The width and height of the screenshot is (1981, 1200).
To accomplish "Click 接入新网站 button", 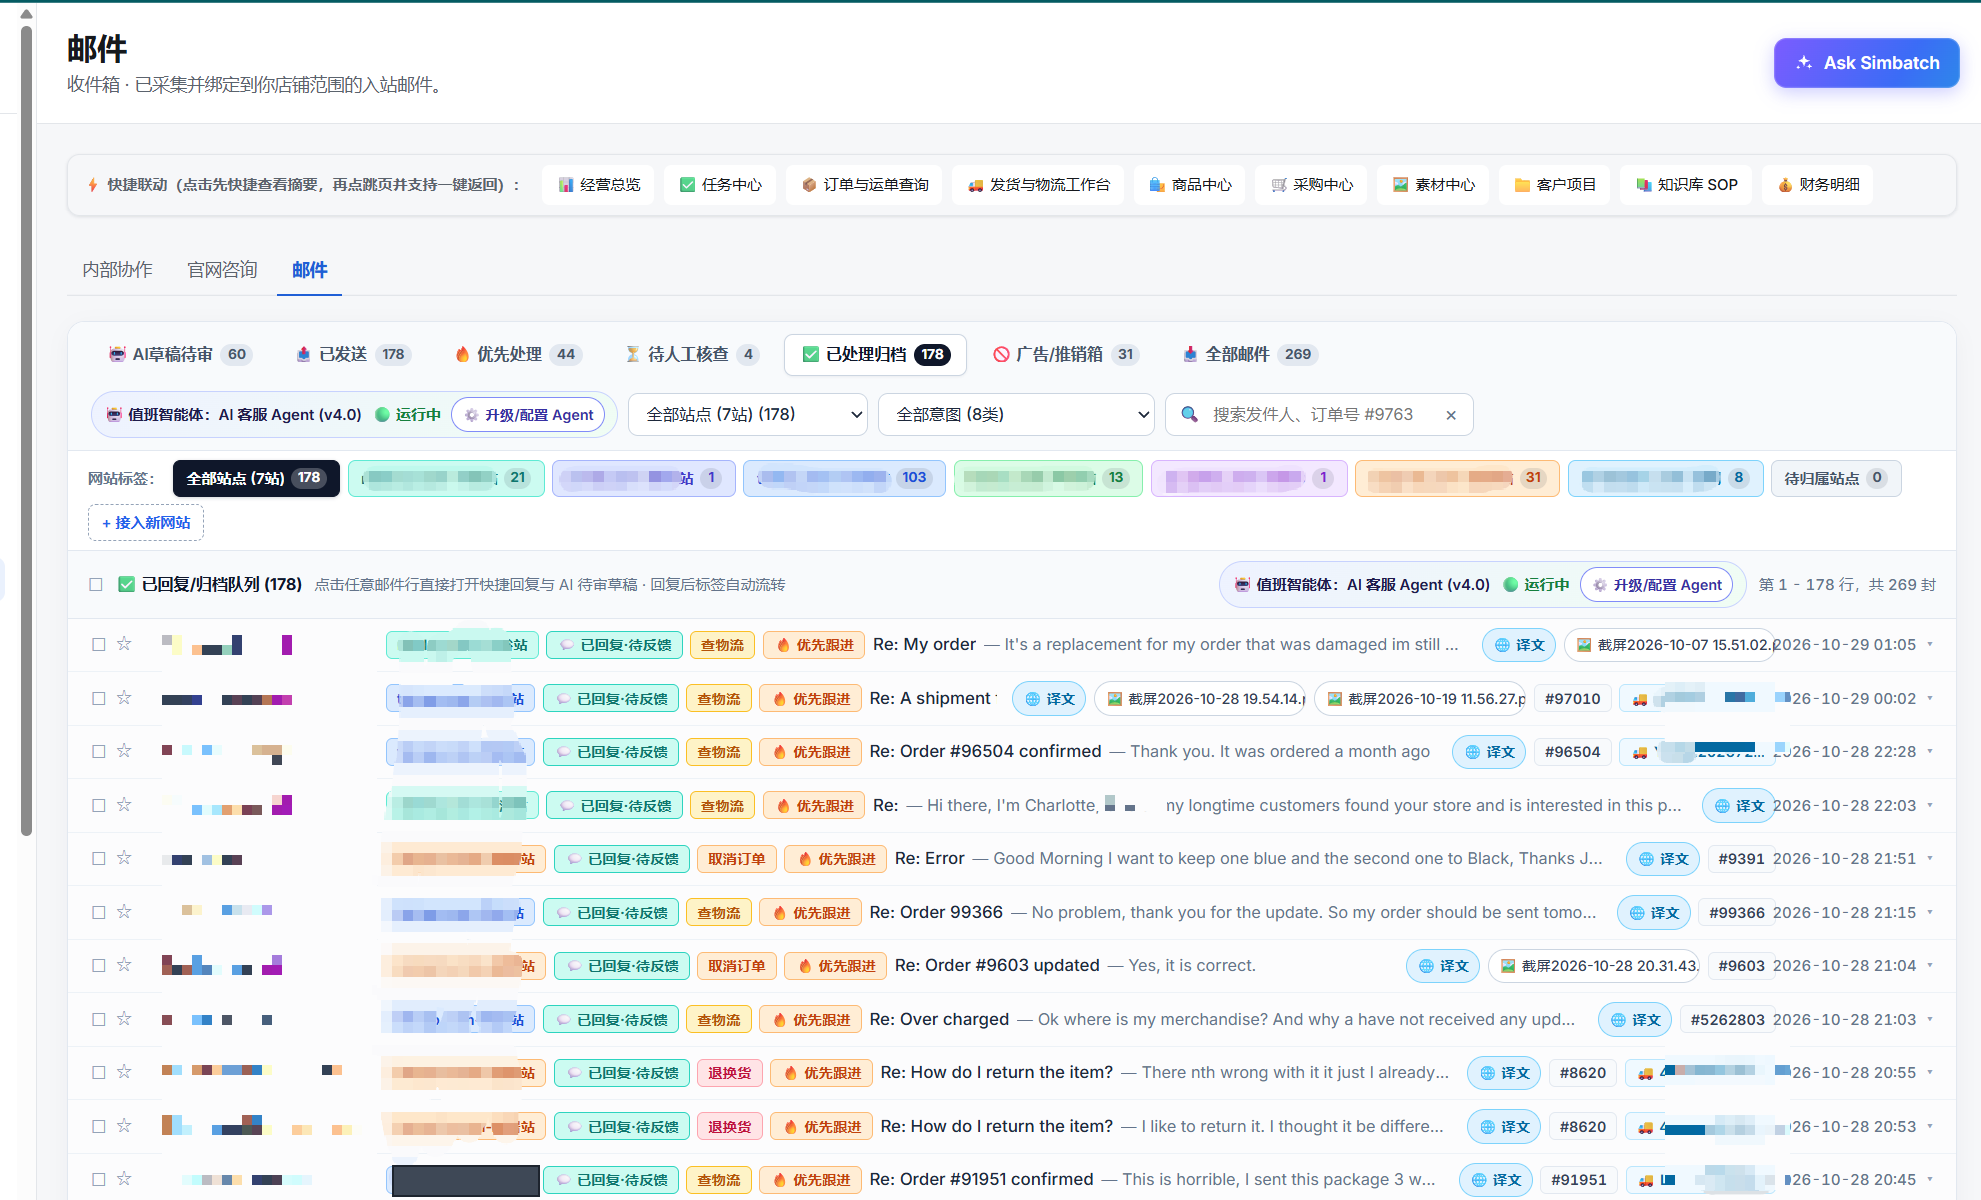I will coord(146,523).
